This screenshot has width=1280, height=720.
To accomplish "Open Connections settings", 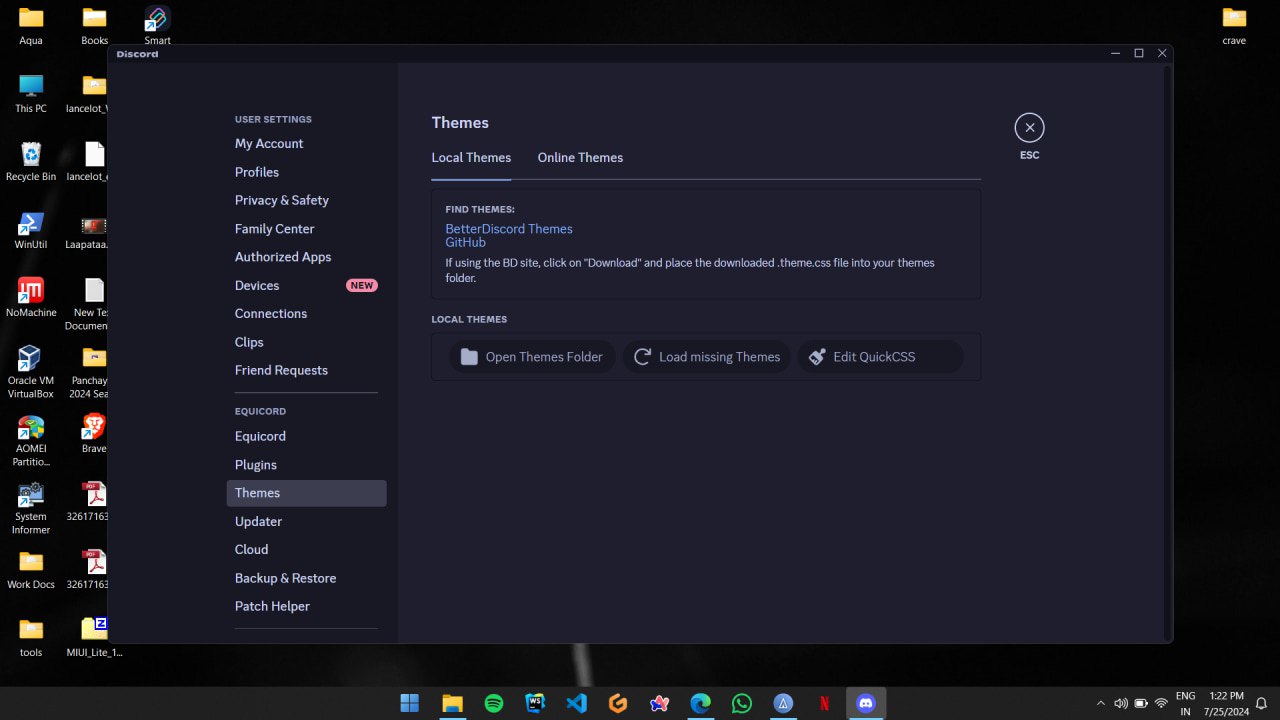I will [x=306, y=313].
